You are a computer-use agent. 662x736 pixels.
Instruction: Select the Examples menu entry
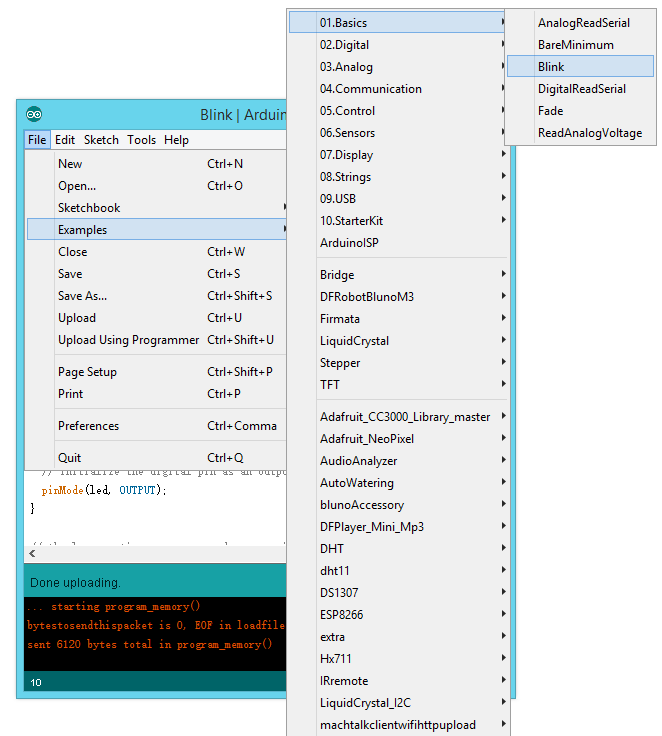click(x=156, y=230)
